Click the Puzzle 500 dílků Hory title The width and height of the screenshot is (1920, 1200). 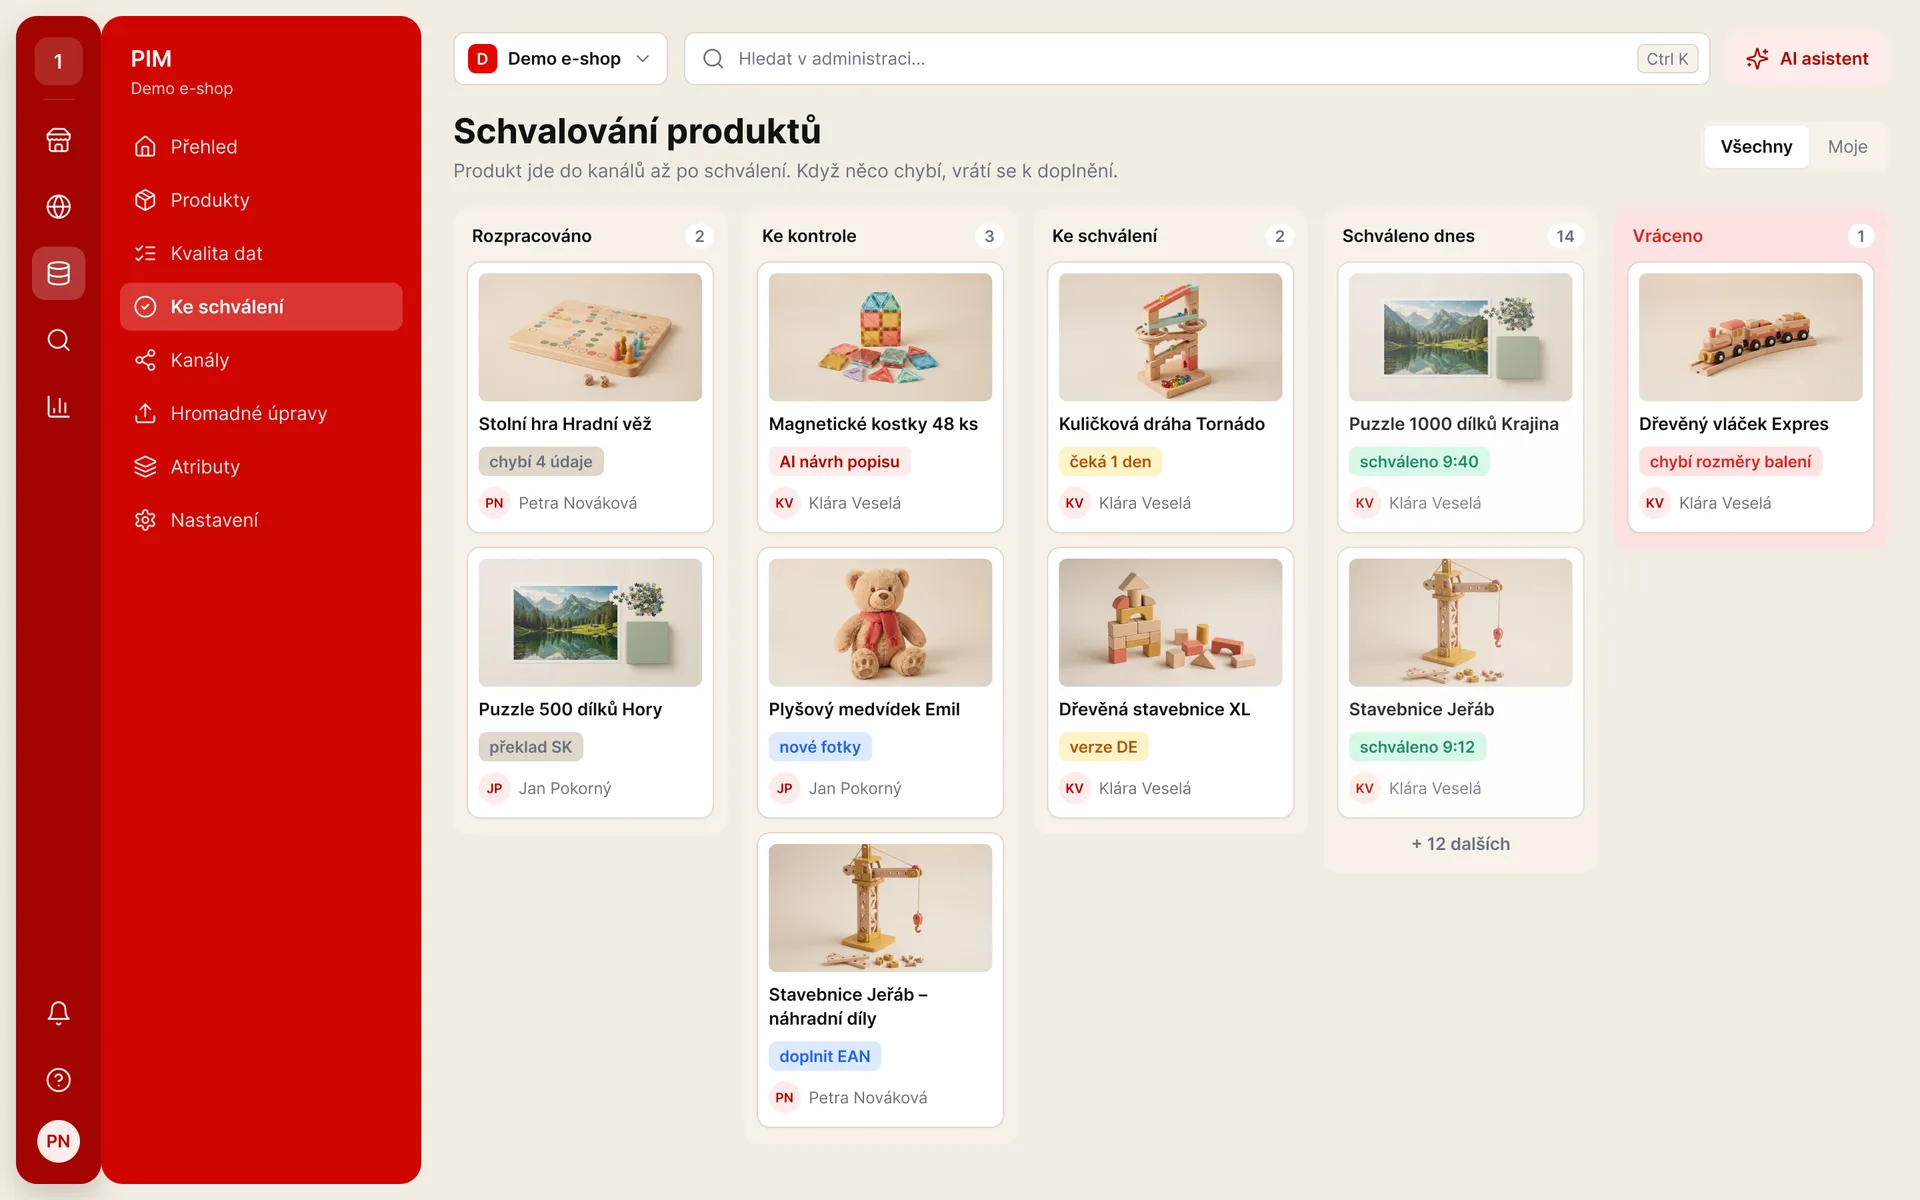tap(570, 709)
